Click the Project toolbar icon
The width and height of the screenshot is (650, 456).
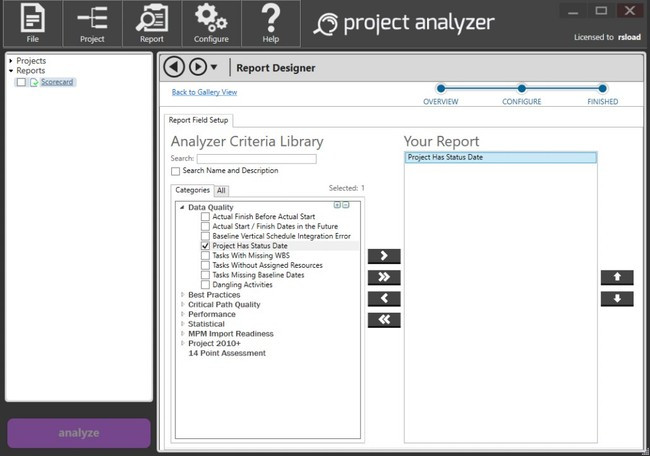92,23
